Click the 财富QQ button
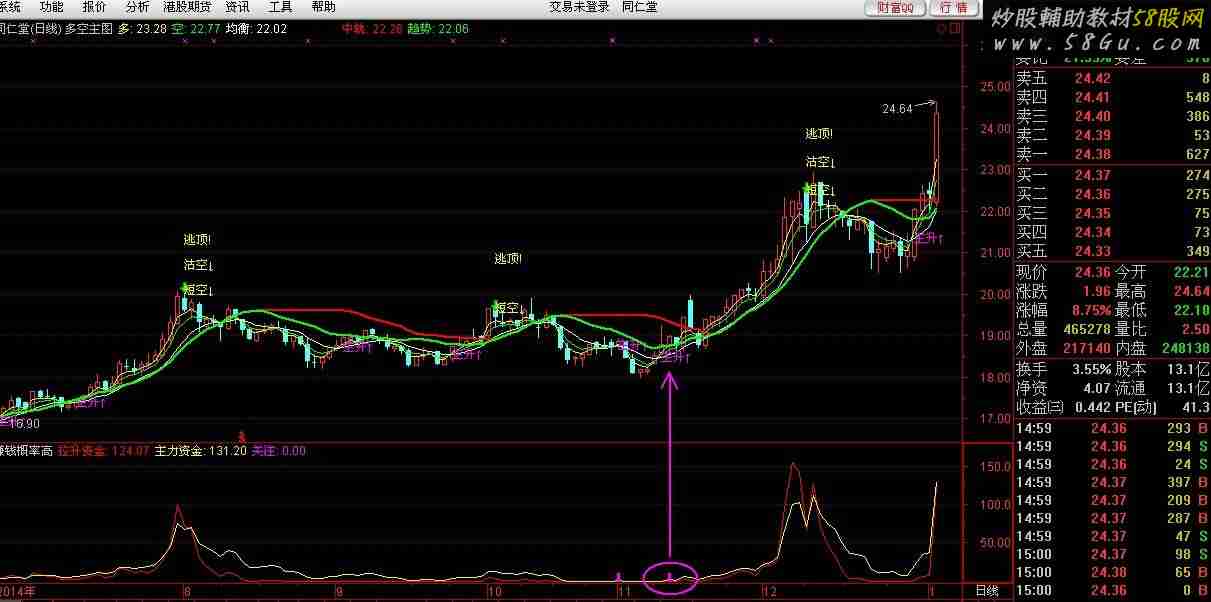The image size is (1211, 602). tap(895, 8)
